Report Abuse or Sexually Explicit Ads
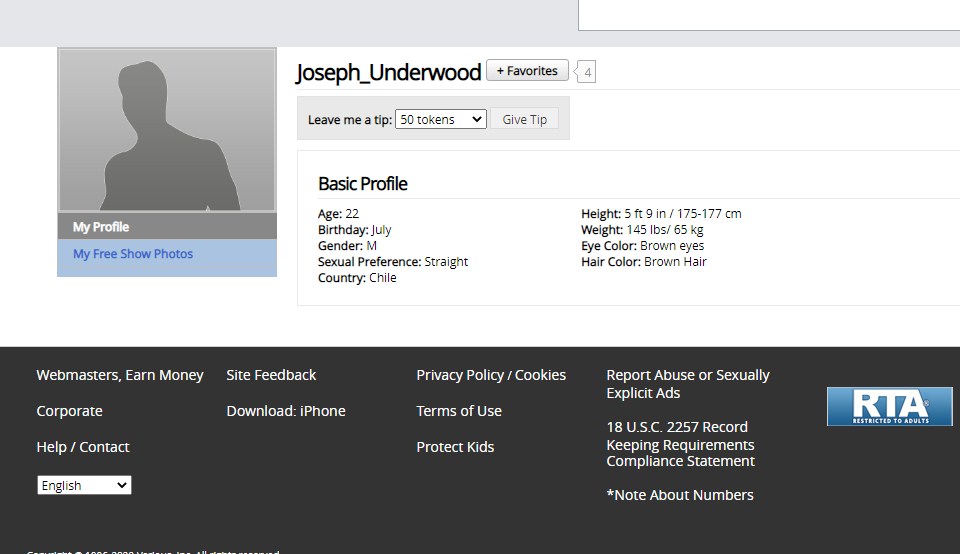This screenshot has height=554, width=960. point(687,384)
